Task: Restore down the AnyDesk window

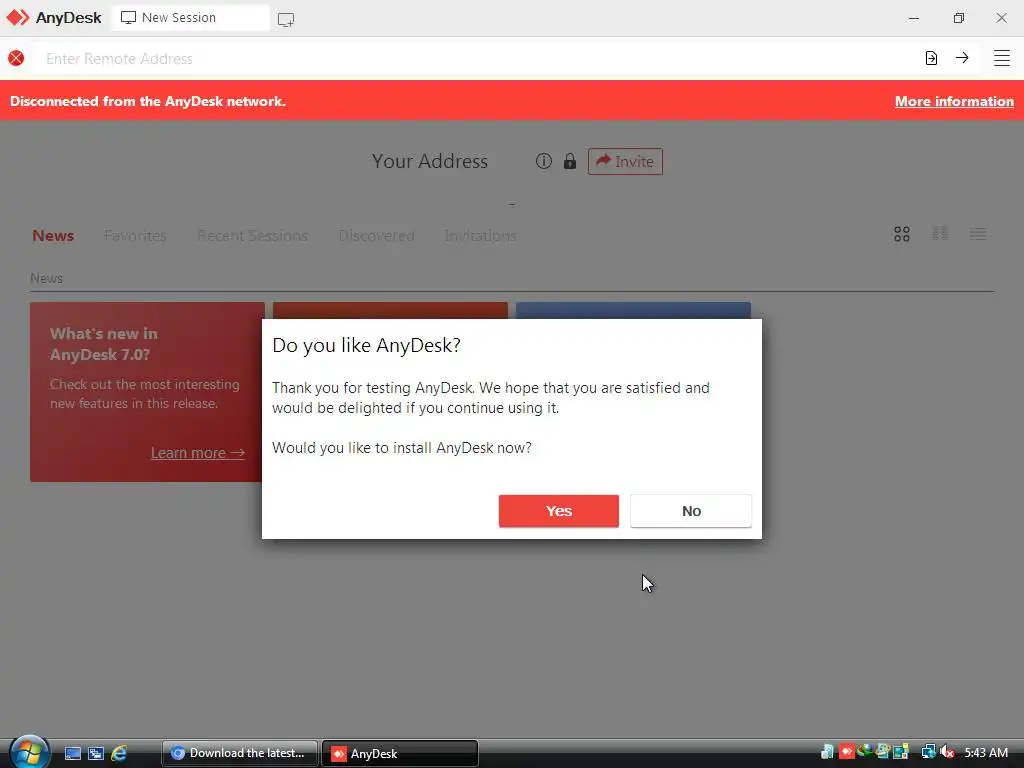Action: point(958,18)
